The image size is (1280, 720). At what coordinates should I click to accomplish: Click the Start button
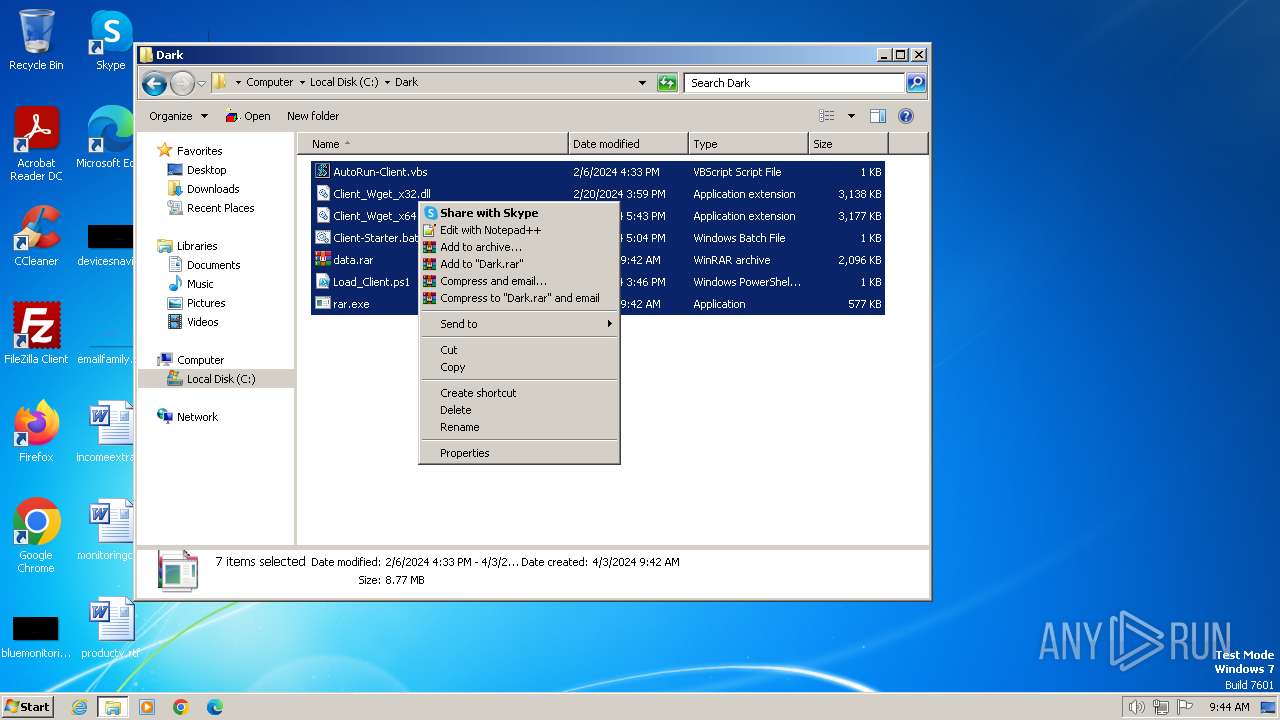coord(28,707)
